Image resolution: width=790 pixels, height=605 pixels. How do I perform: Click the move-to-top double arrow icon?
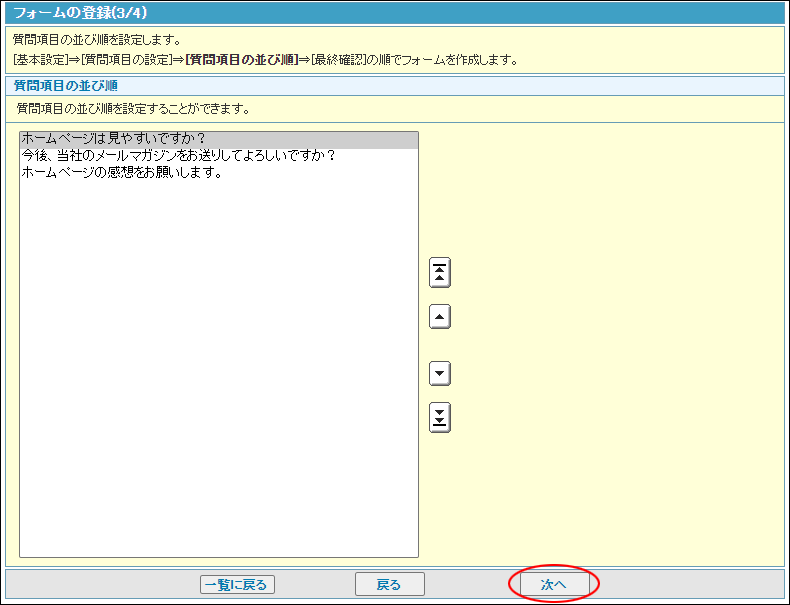click(439, 272)
